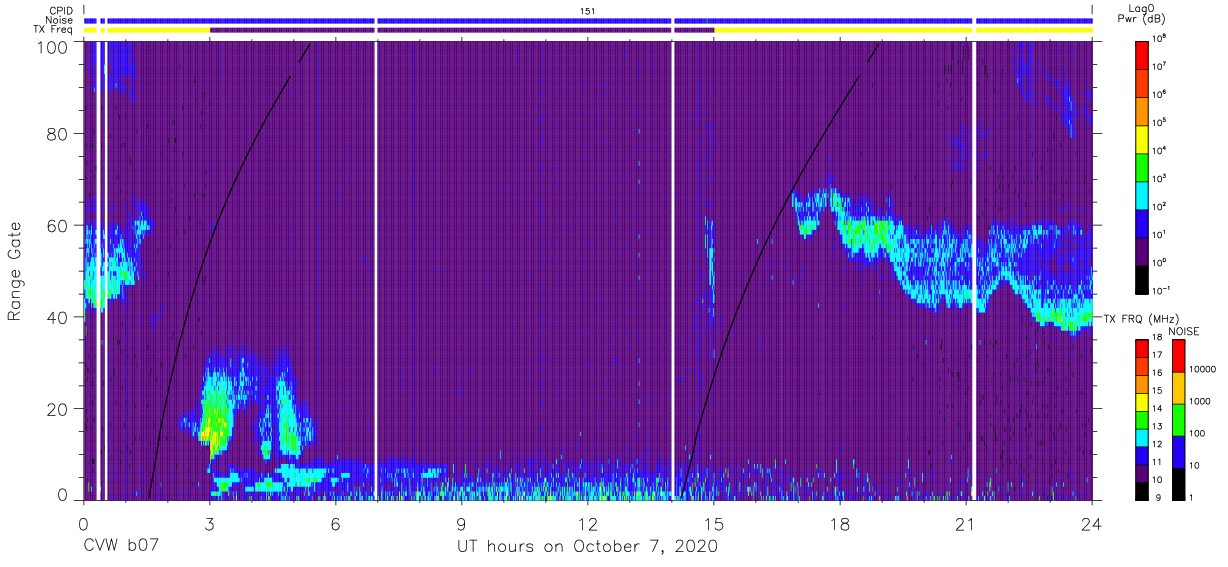Click the blue Noise bar around 12 UT
1228x567 pixels.
[587, 20]
